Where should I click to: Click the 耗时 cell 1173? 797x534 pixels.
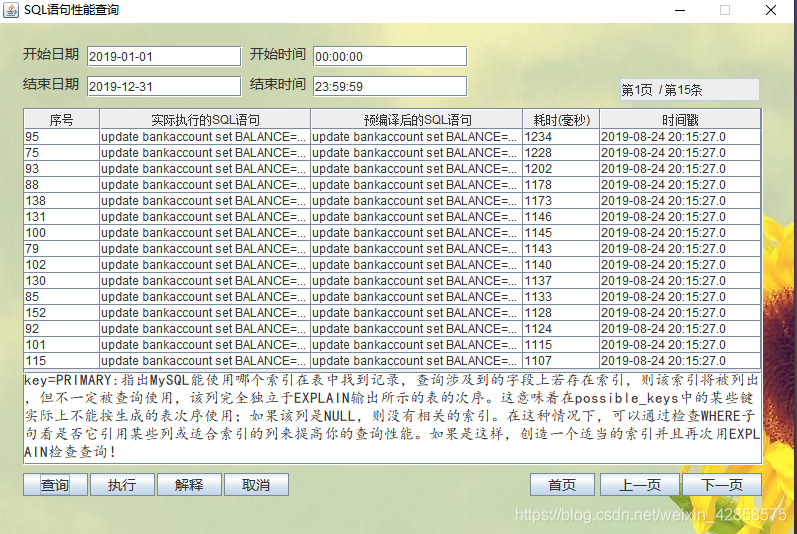tap(561, 201)
